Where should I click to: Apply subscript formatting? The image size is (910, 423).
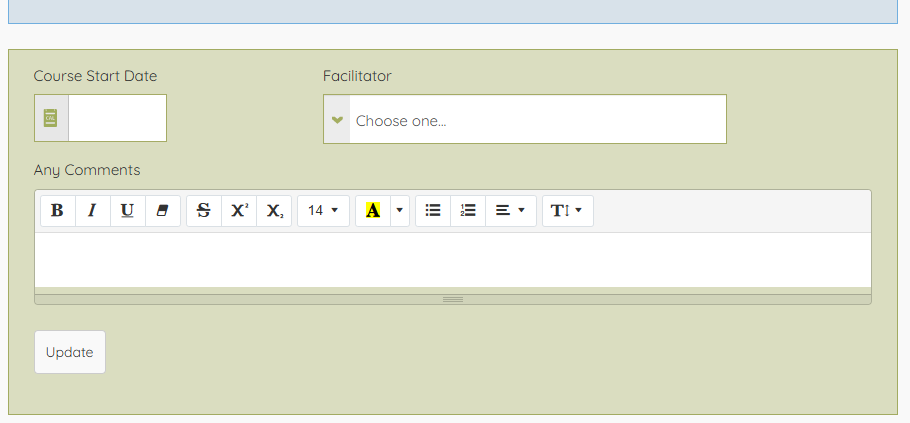(274, 211)
